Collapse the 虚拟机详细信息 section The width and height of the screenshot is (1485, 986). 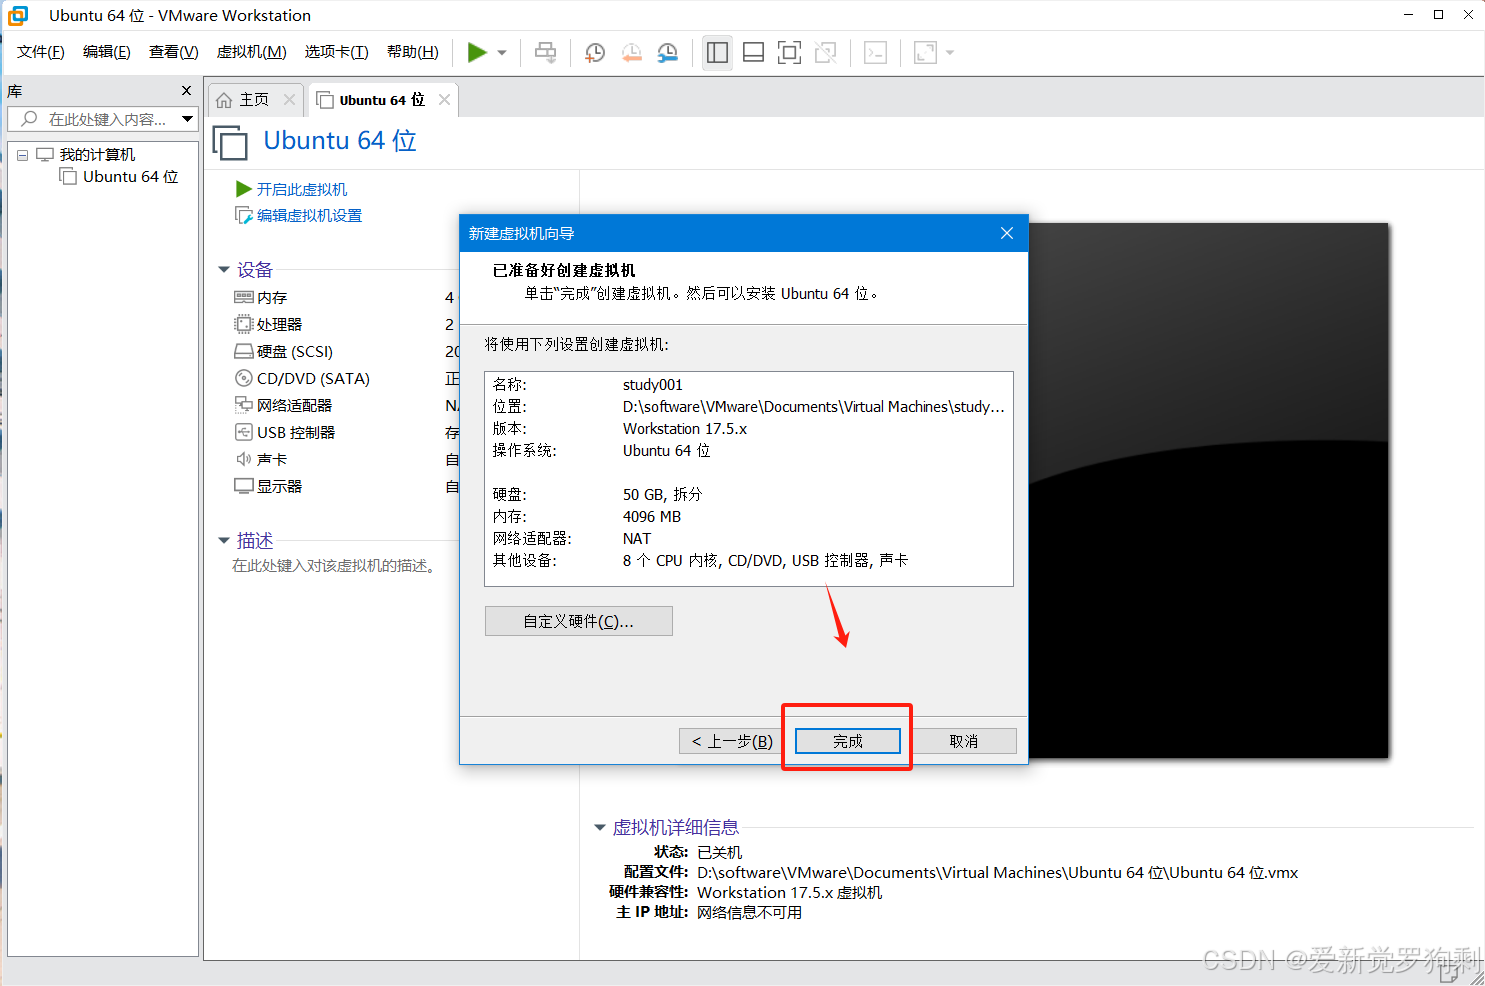point(600,828)
